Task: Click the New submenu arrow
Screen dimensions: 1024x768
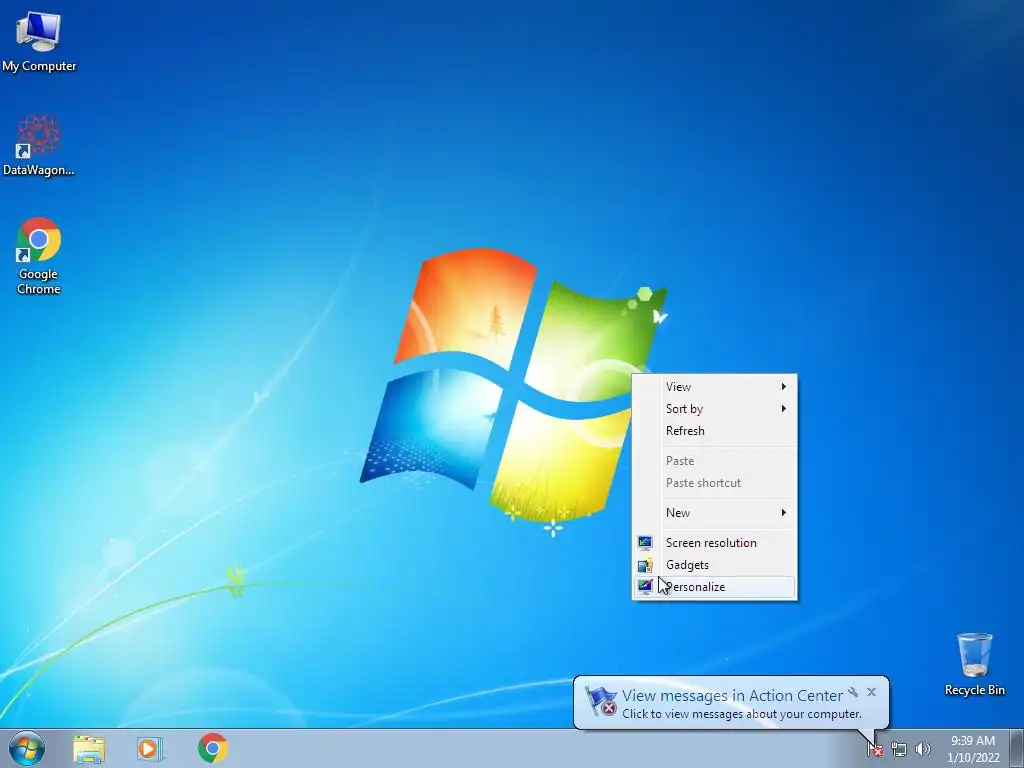Action: tap(784, 513)
